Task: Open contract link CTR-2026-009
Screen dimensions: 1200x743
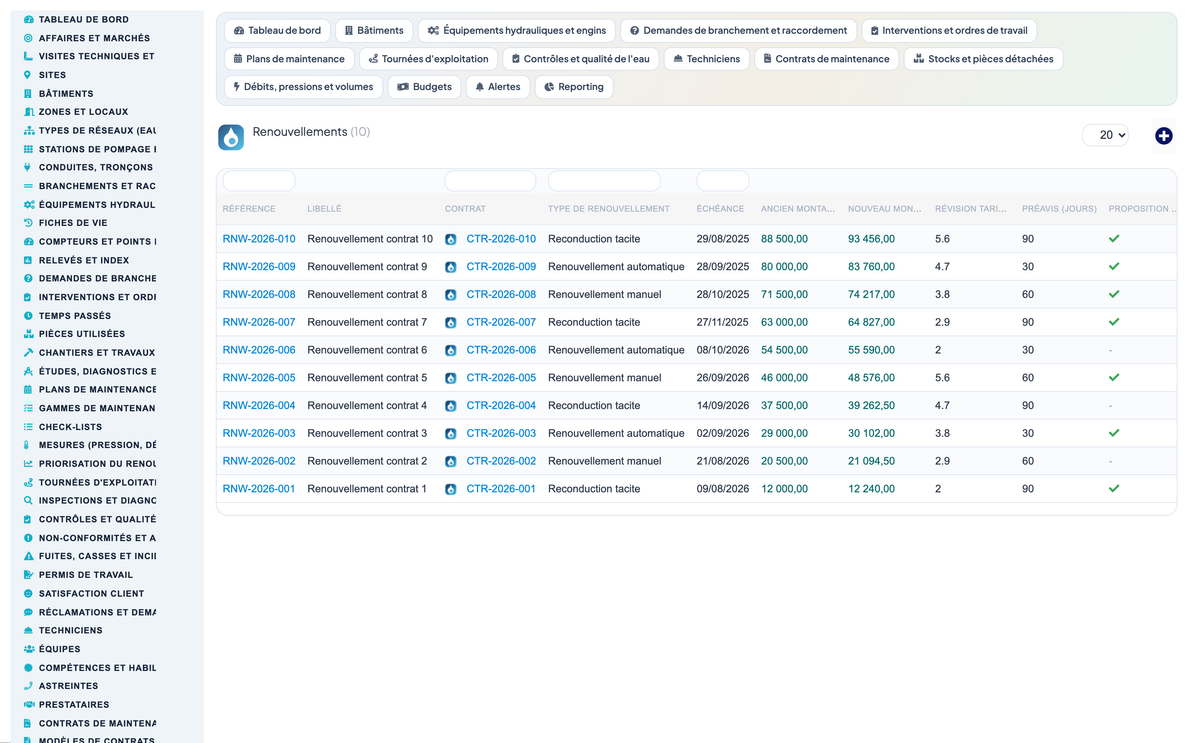Action: tap(501, 267)
